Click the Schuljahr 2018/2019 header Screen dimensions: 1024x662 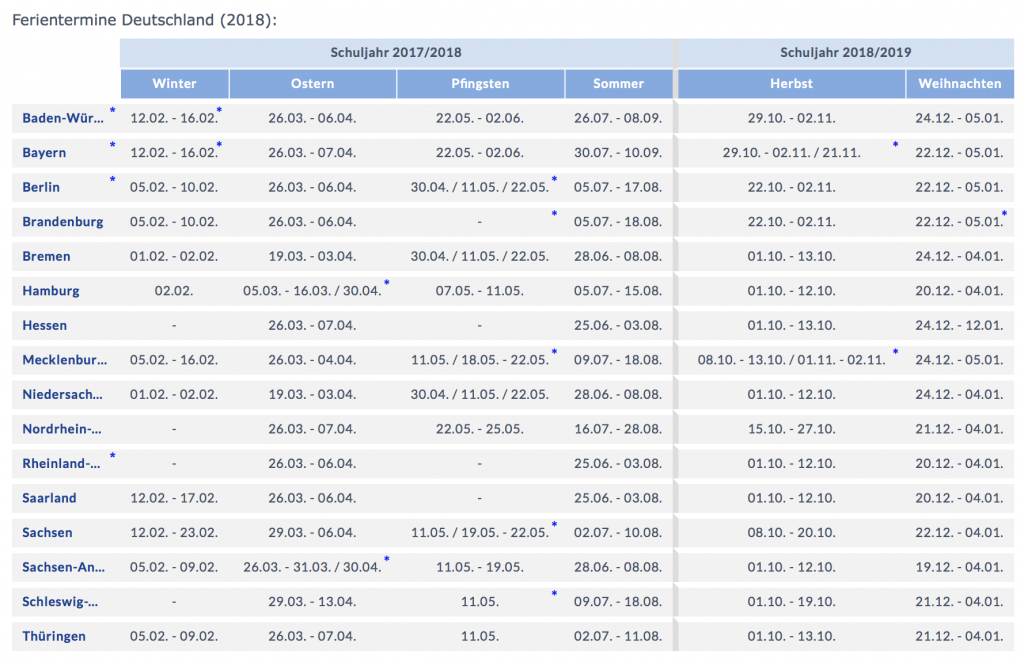click(x=845, y=53)
